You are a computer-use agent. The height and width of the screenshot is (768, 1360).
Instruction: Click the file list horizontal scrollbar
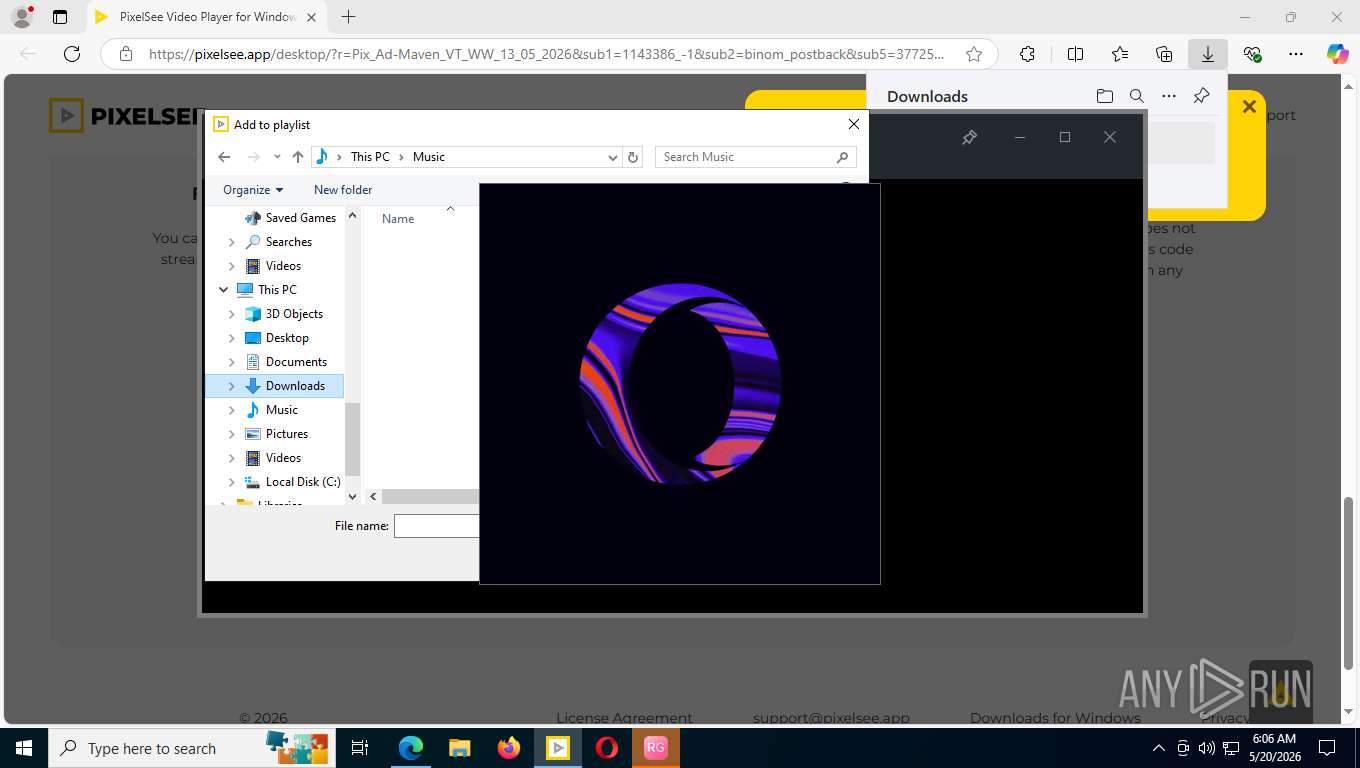pos(430,497)
